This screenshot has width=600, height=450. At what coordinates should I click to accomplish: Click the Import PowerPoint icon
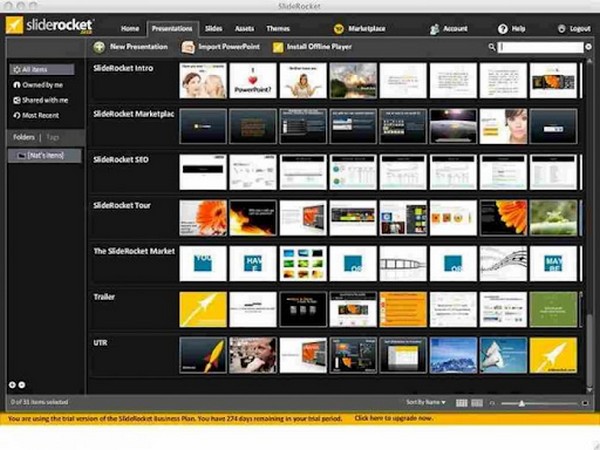pos(188,47)
